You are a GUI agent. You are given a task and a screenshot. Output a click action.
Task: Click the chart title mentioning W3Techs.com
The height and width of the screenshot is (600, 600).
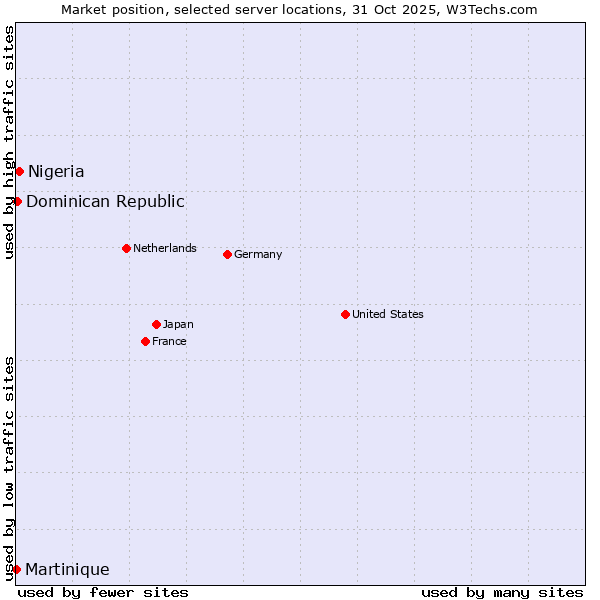[299, 9]
